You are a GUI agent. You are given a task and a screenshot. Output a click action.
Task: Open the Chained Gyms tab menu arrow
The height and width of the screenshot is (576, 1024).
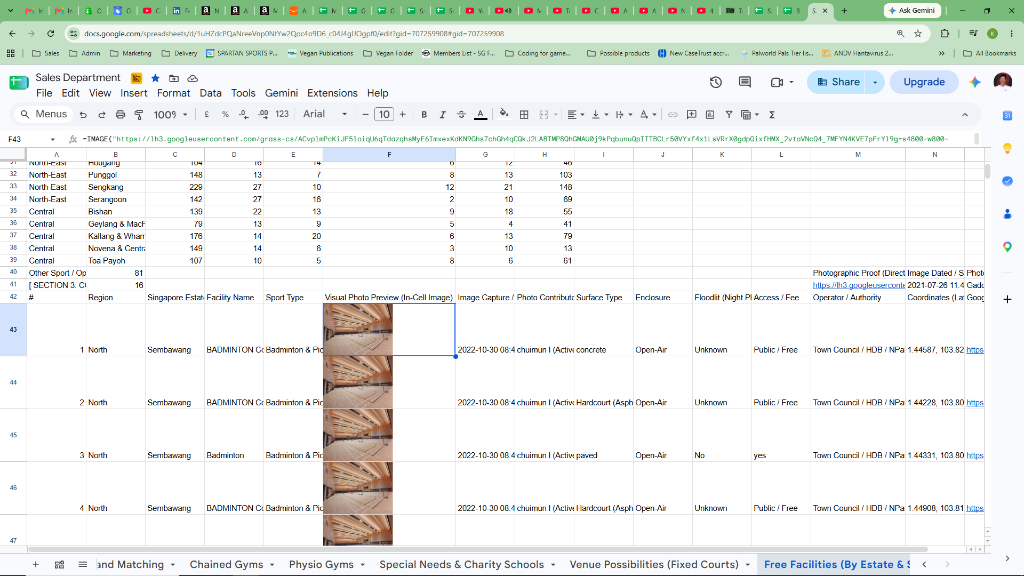[272, 565]
